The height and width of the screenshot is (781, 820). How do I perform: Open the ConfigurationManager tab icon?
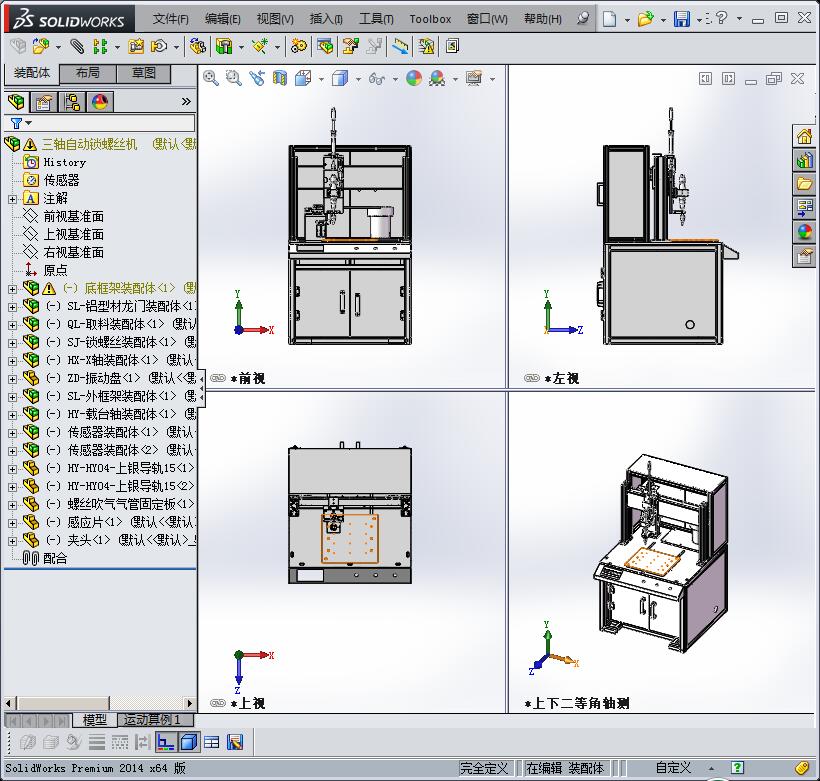(x=72, y=101)
